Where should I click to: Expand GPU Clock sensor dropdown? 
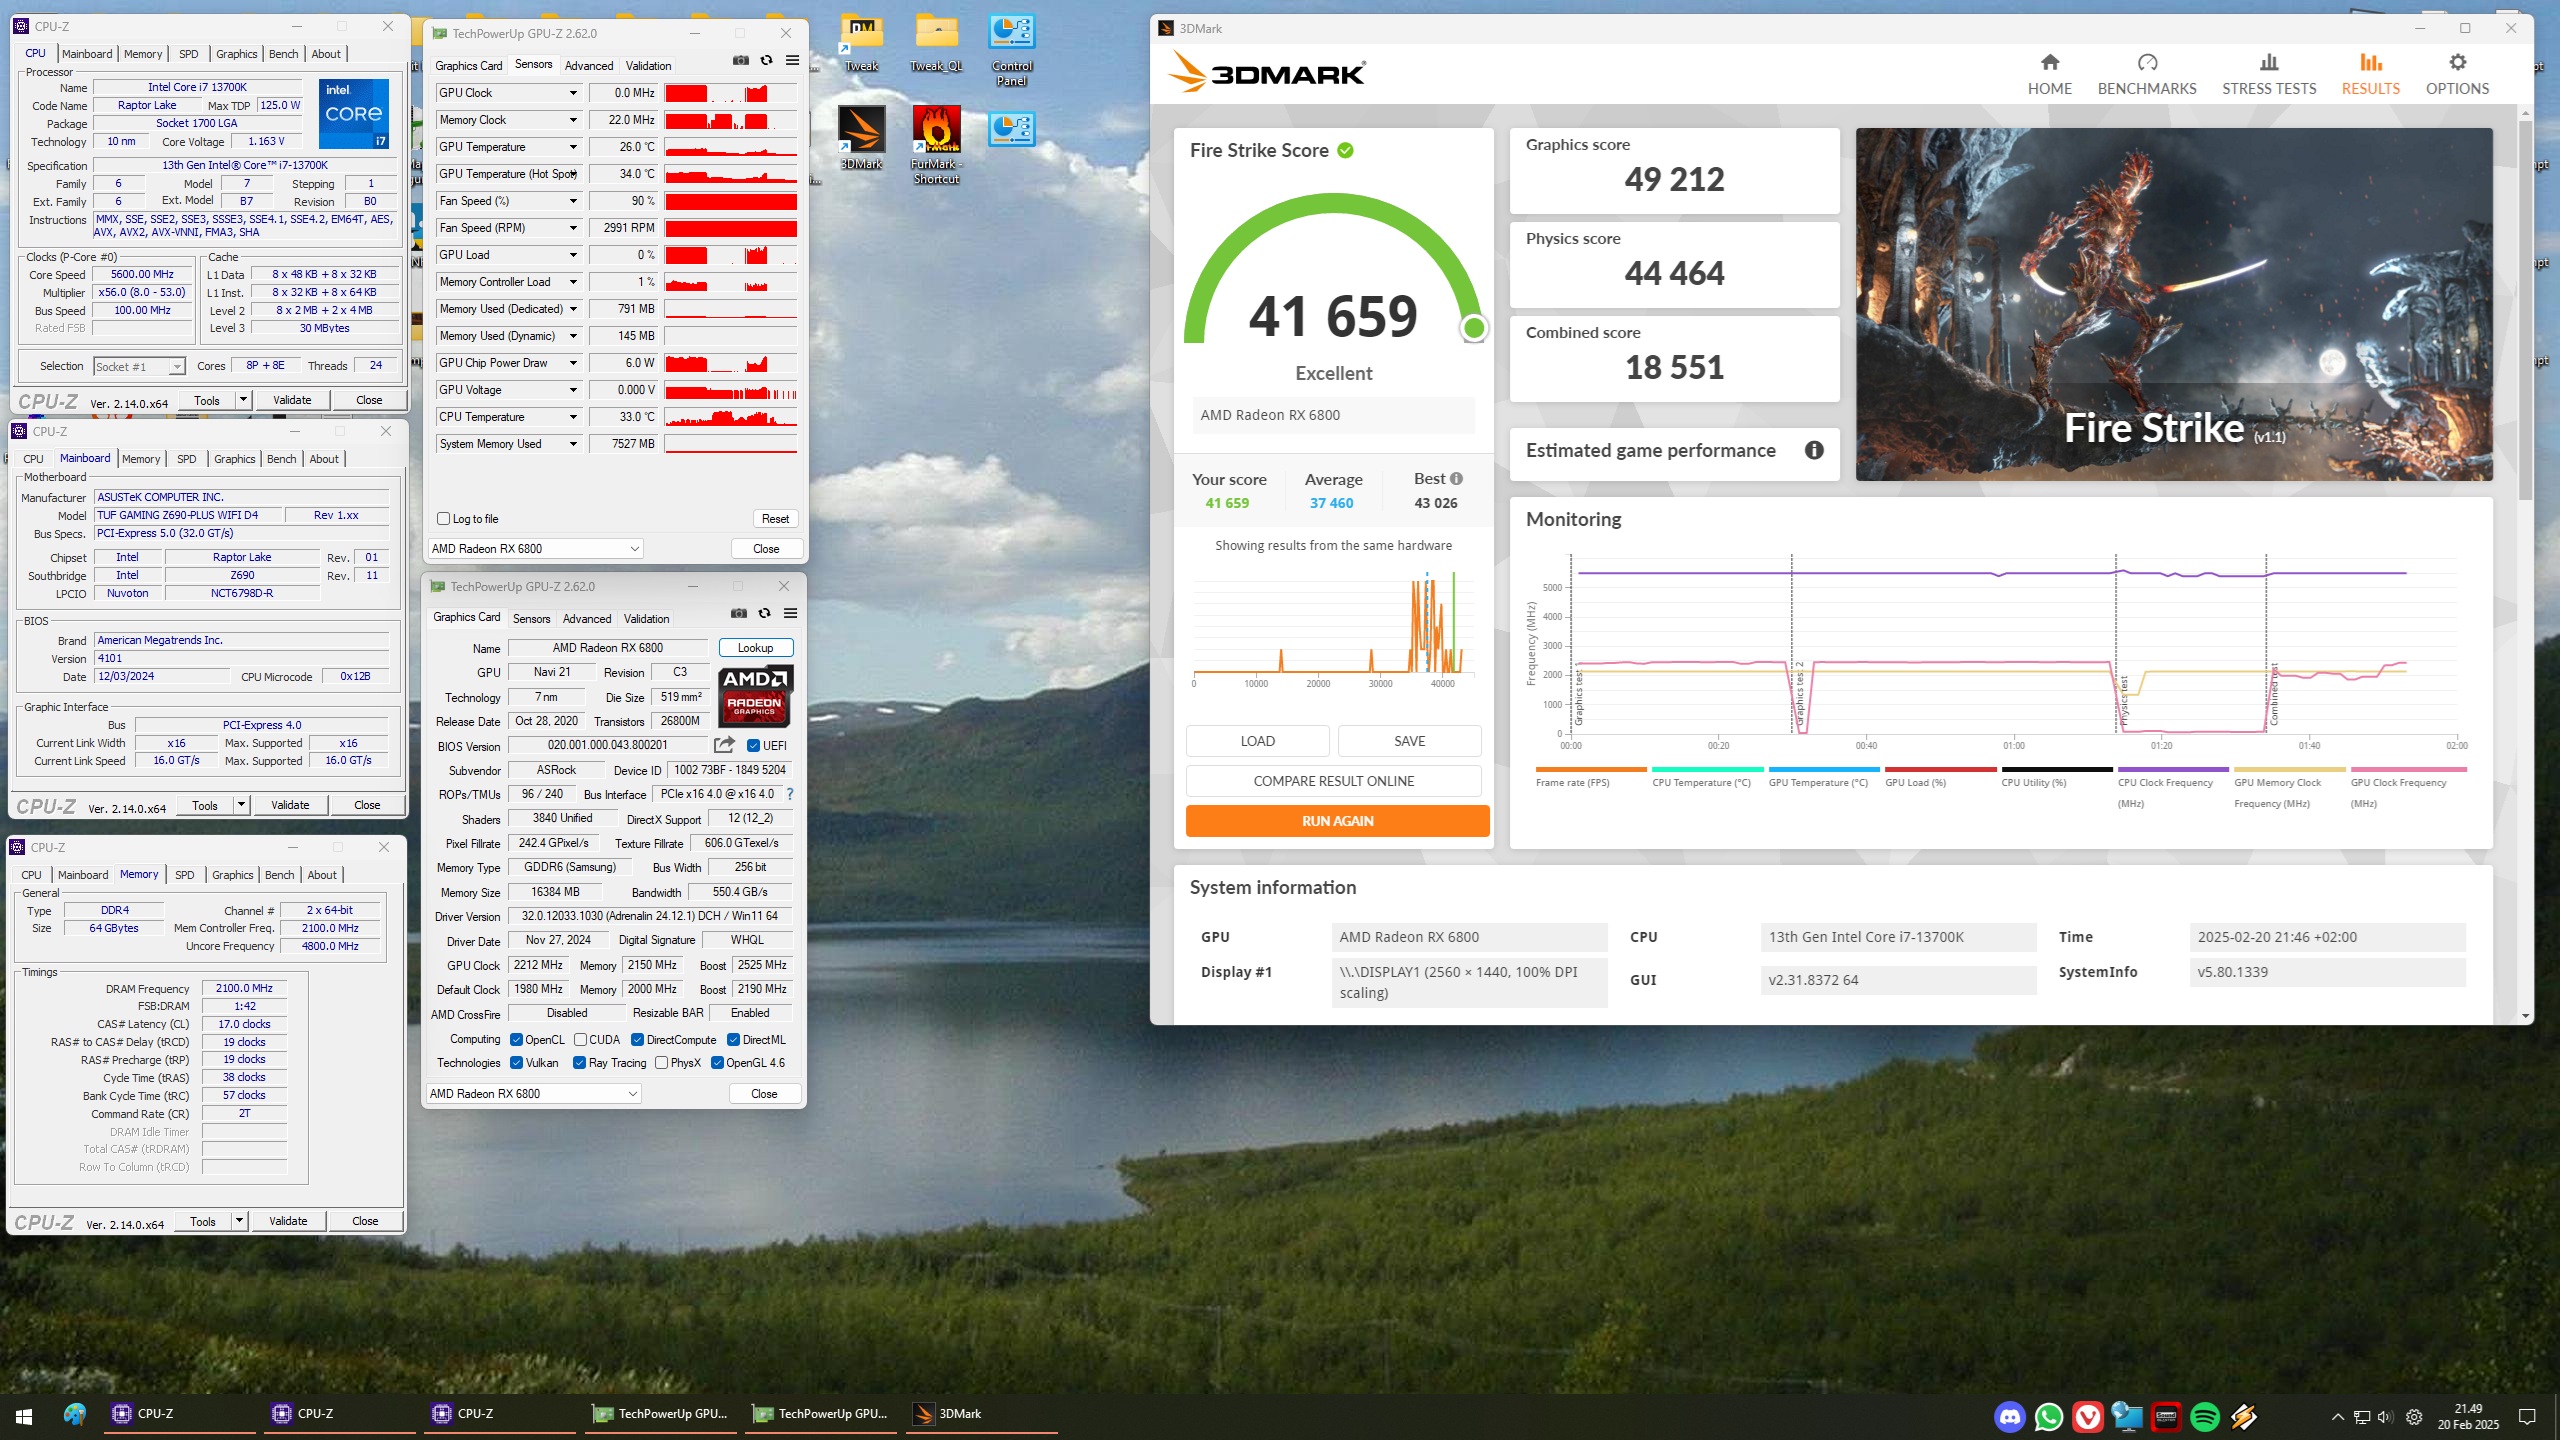tap(573, 93)
